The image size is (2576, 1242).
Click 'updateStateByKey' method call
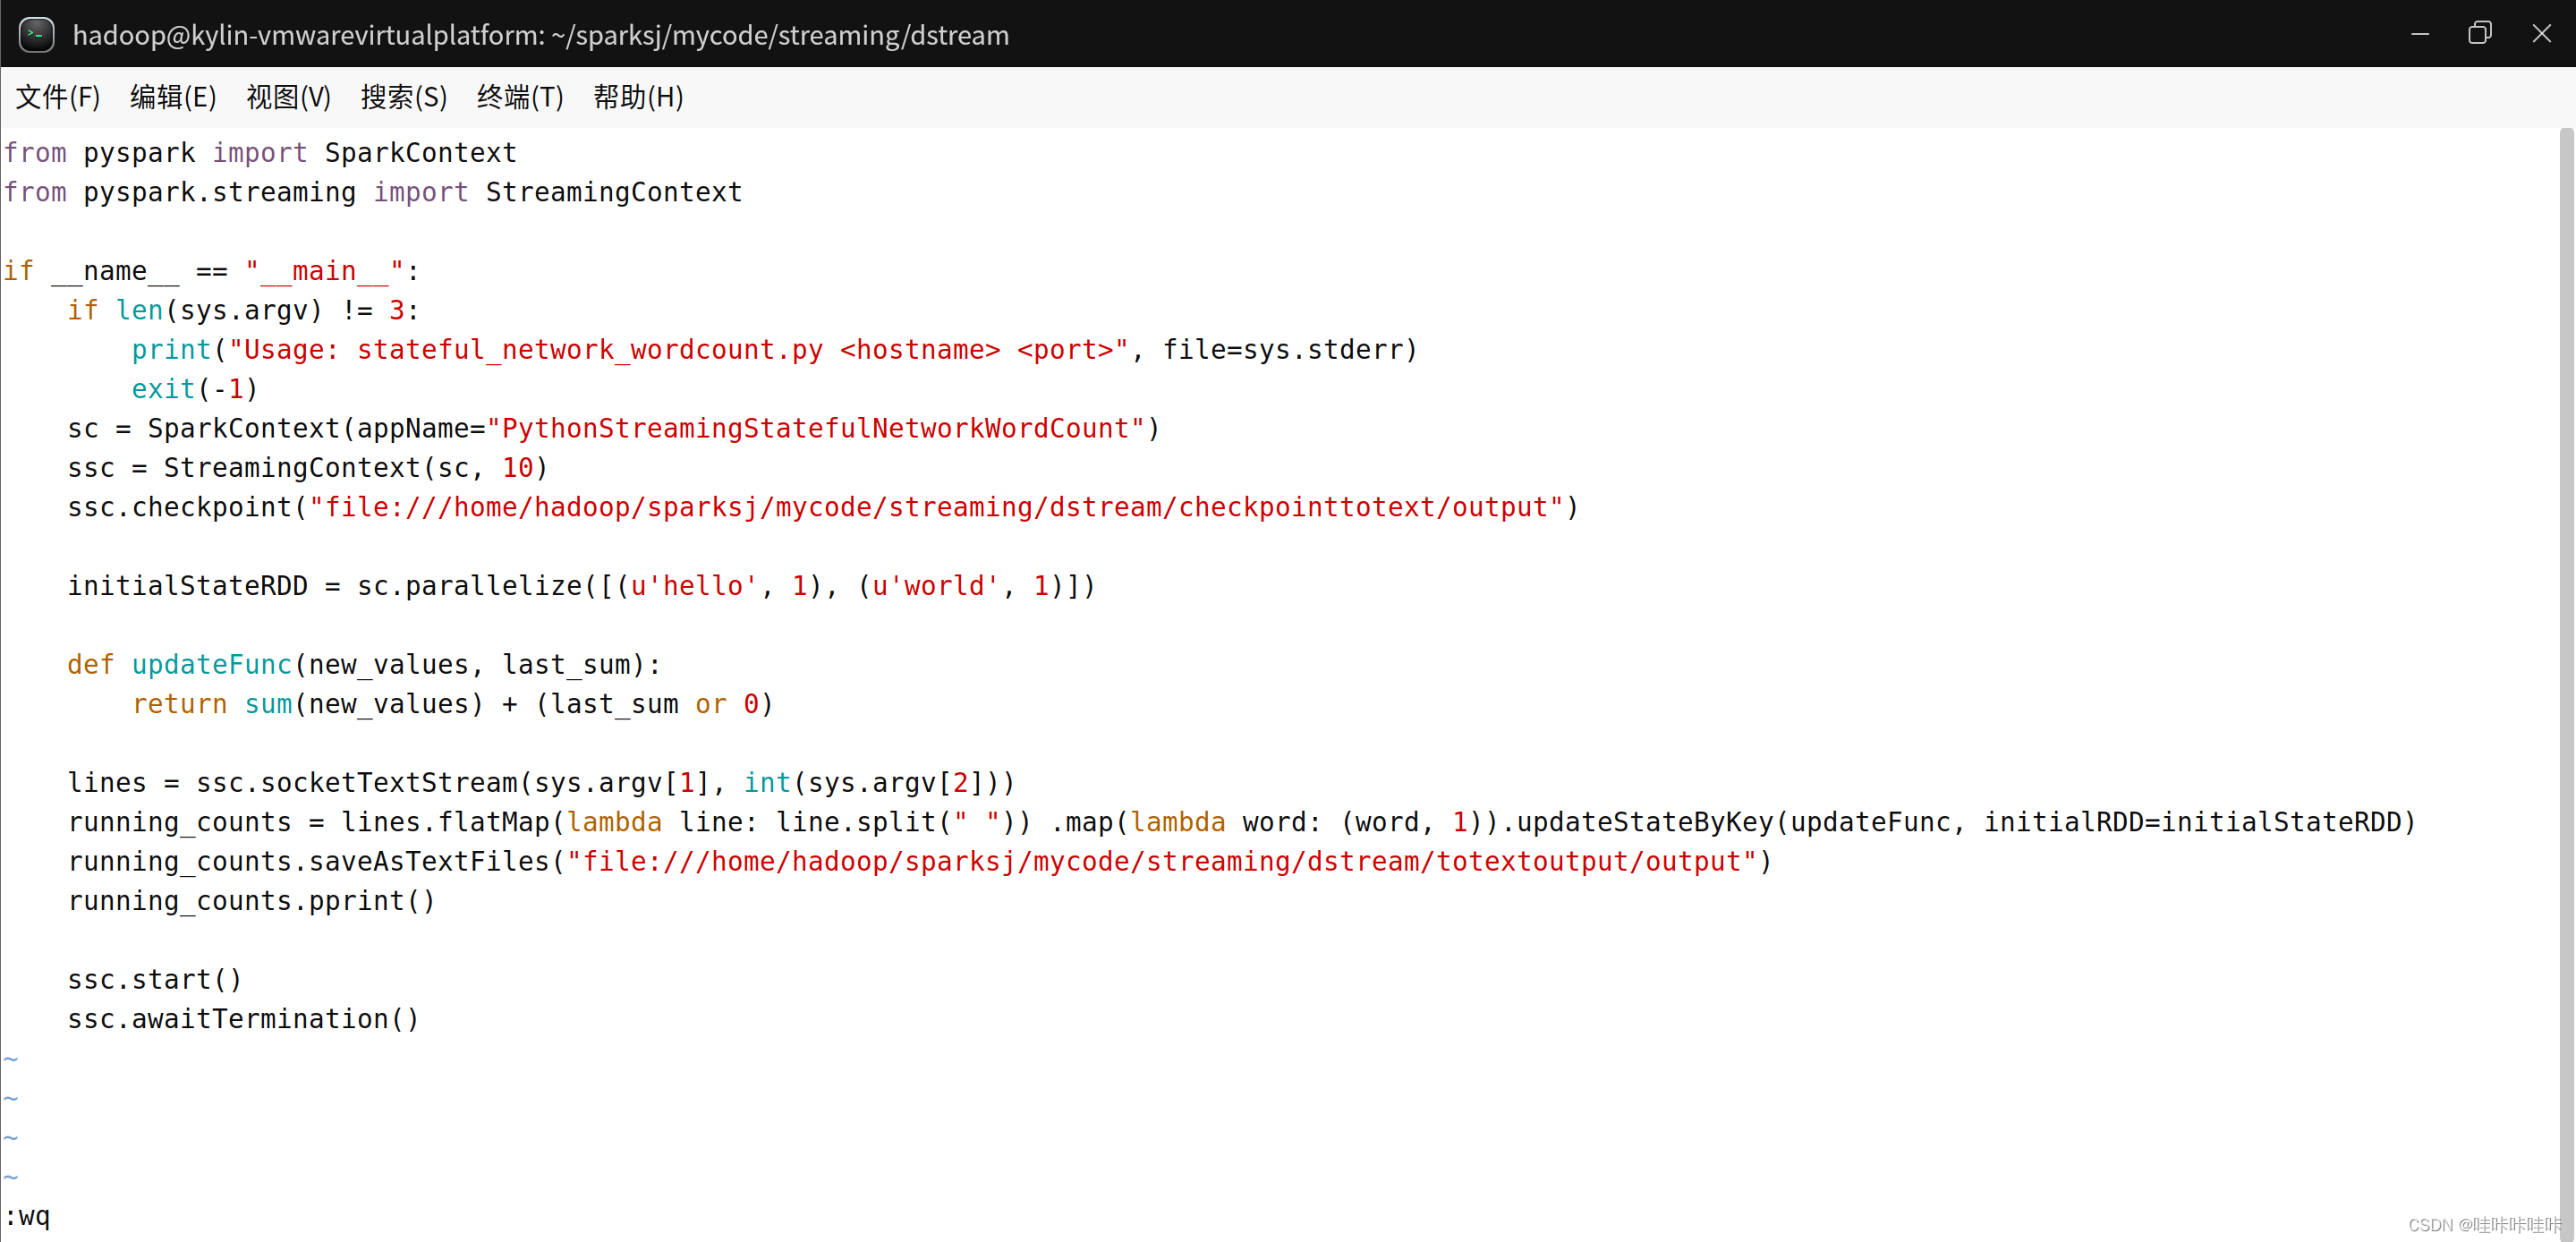click(x=1645, y=822)
